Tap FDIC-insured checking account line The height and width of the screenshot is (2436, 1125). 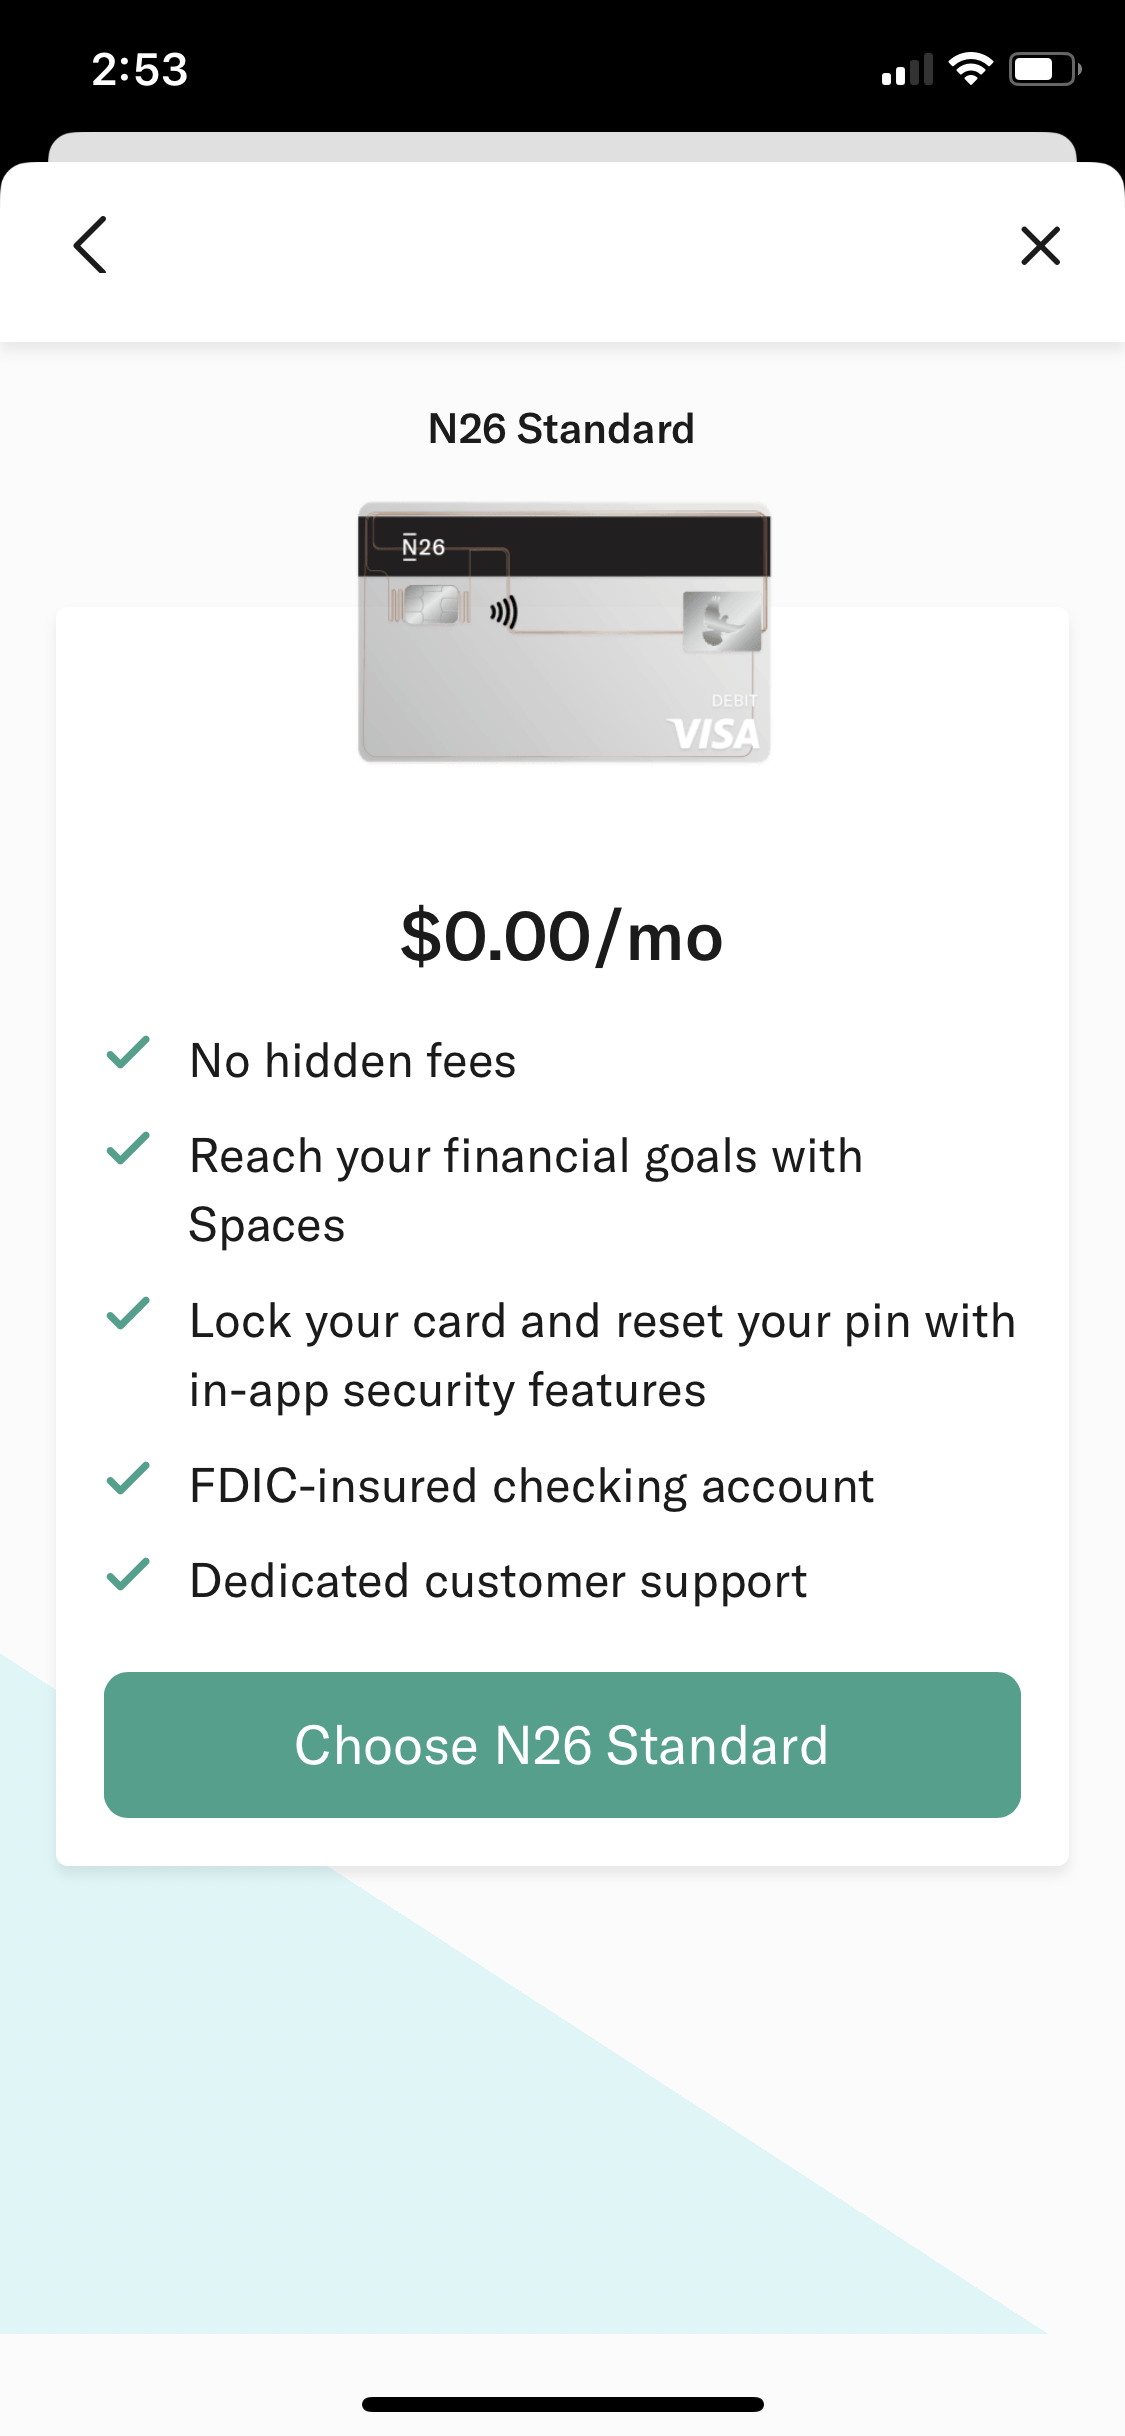[x=532, y=1486]
